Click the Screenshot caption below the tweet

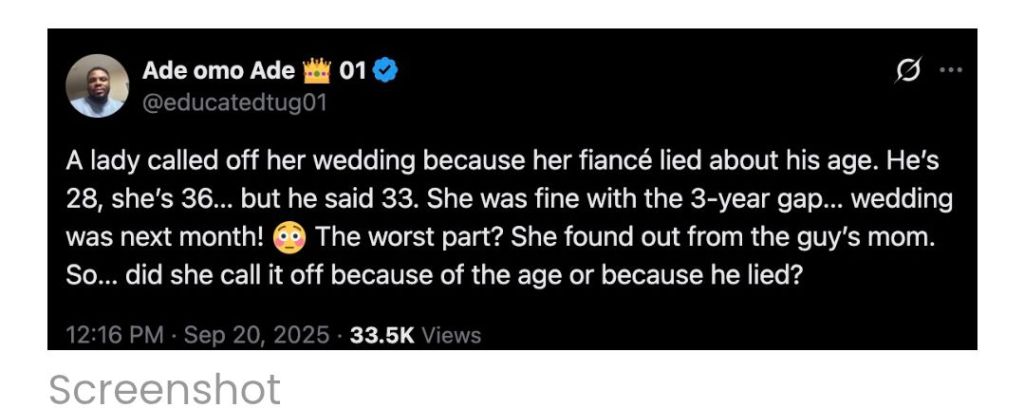pyautogui.click(x=164, y=389)
